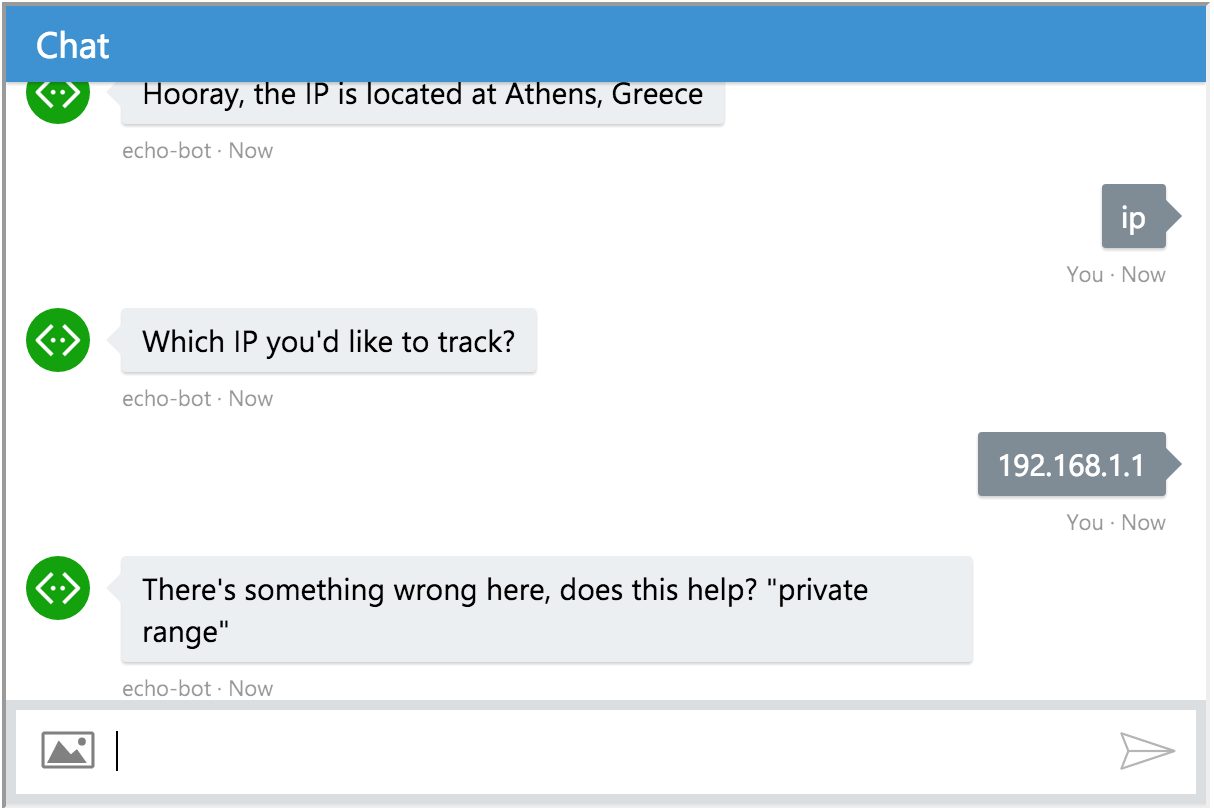Click "echo-bot · Now" under "Which IP" message
This screenshot has height=808, width=1214.
click(197, 399)
